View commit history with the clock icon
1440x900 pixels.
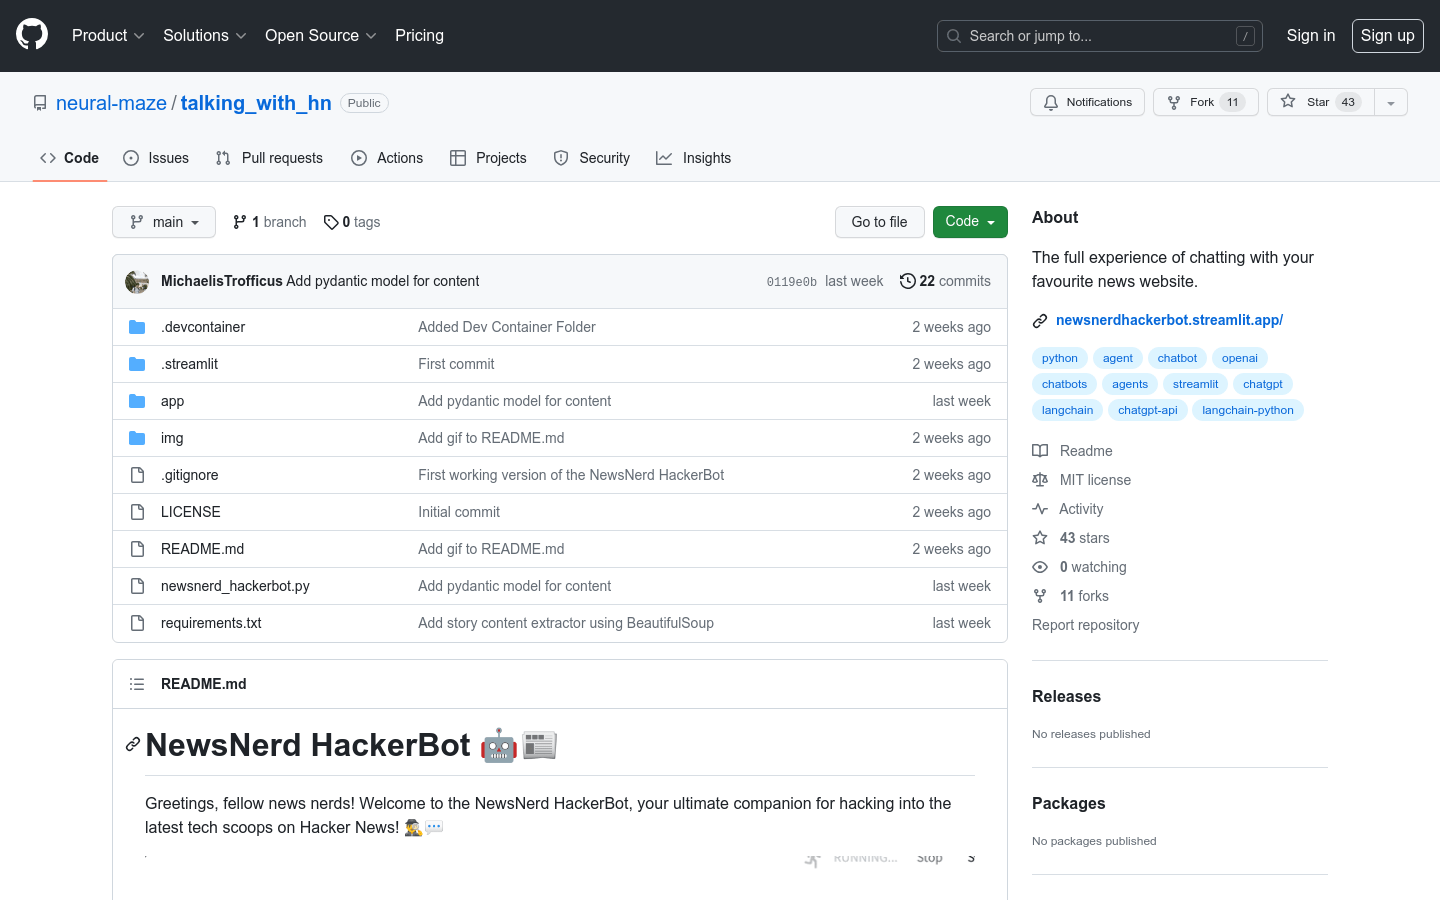tap(908, 281)
